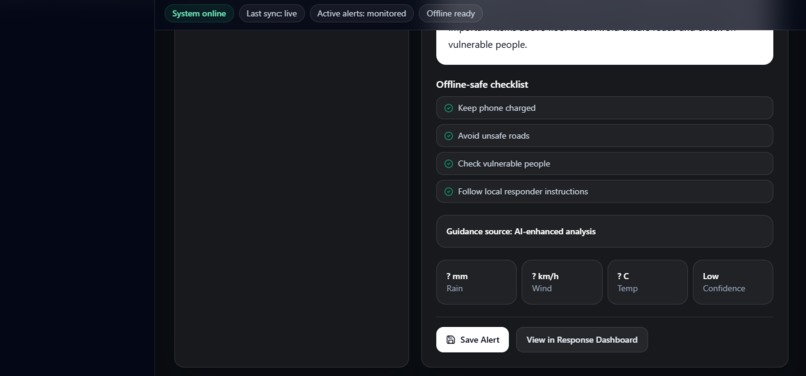The height and width of the screenshot is (376, 806).
Task: Click the check icon beside Check vulnerable people
Action: [449, 164]
